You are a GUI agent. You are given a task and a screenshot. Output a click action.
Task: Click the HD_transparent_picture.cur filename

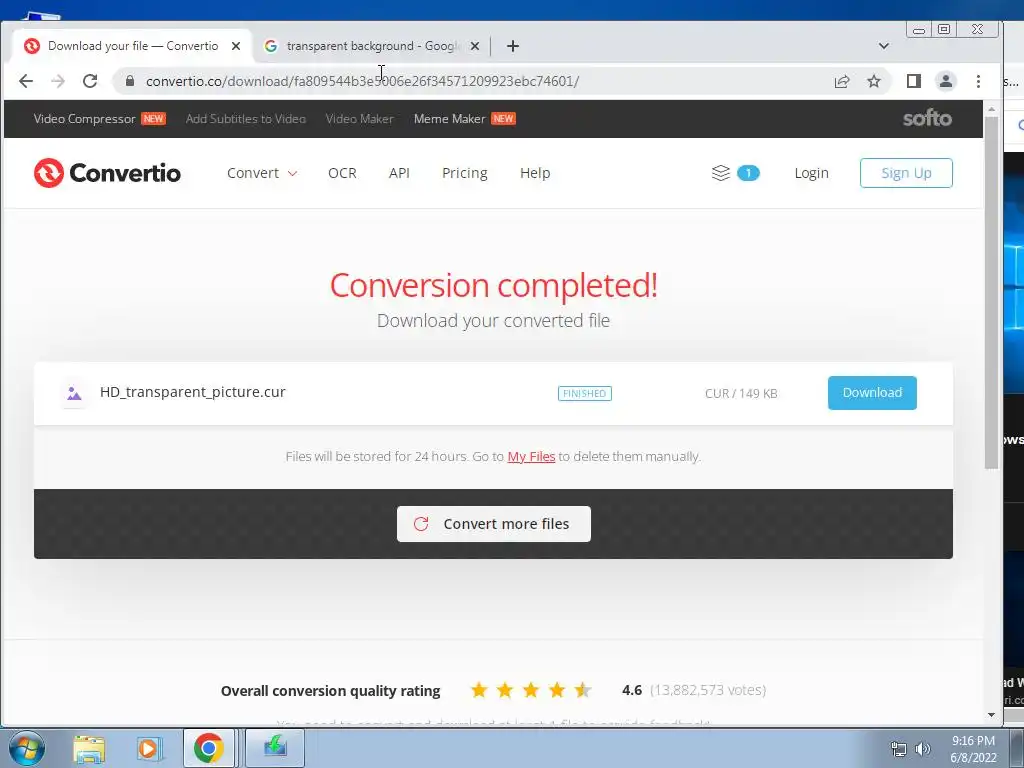click(x=193, y=392)
